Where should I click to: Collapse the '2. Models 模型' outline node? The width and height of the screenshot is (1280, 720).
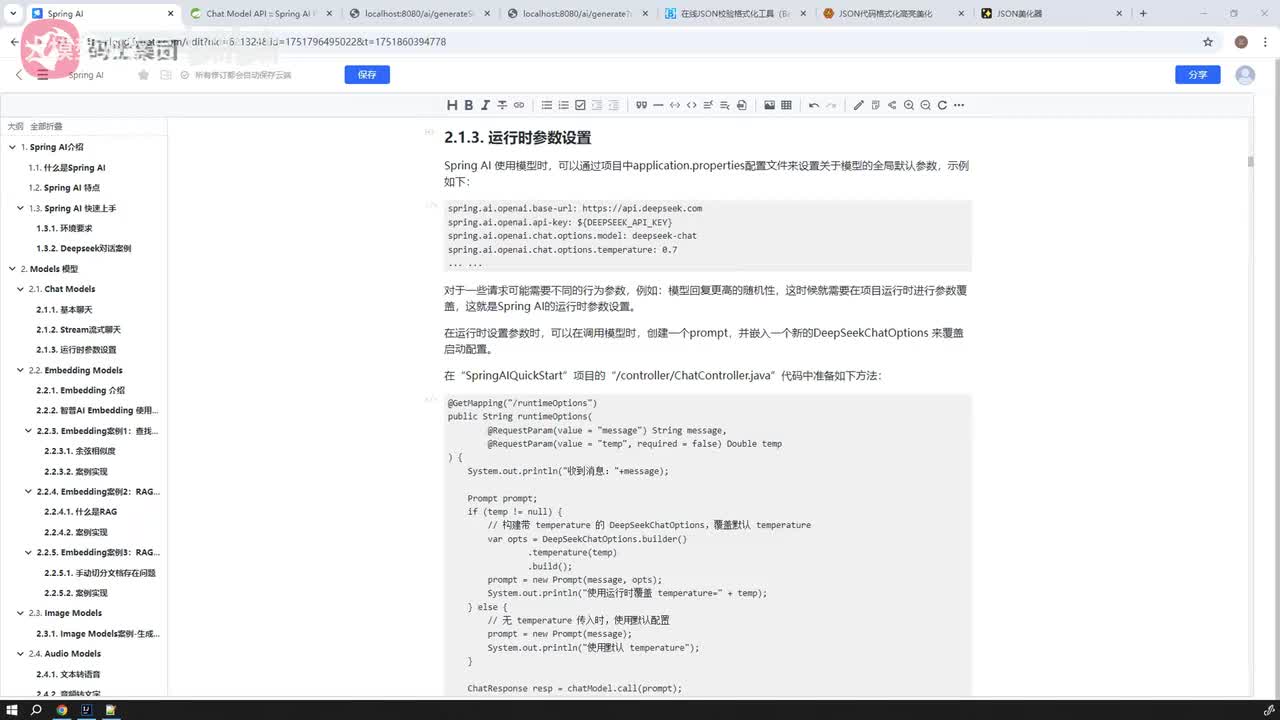point(12,269)
